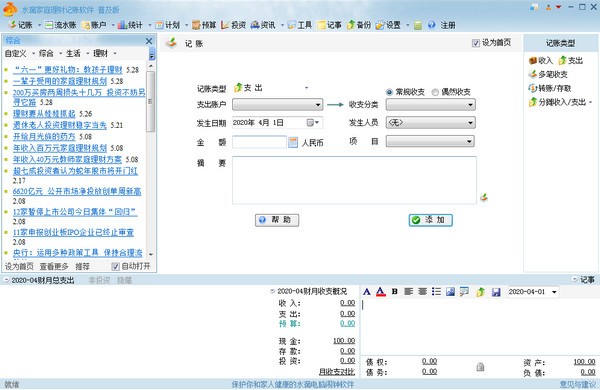
Task: Open the 预算 budget section
Action: pos(204,25)
